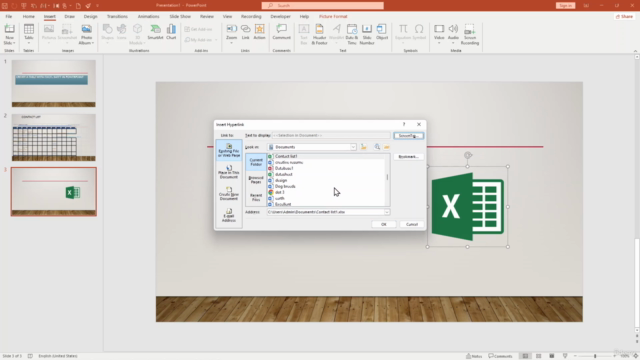Screen dimensions: 640x360
Task: Expand the Look in Documents dropdown
Action: point(353,147)
